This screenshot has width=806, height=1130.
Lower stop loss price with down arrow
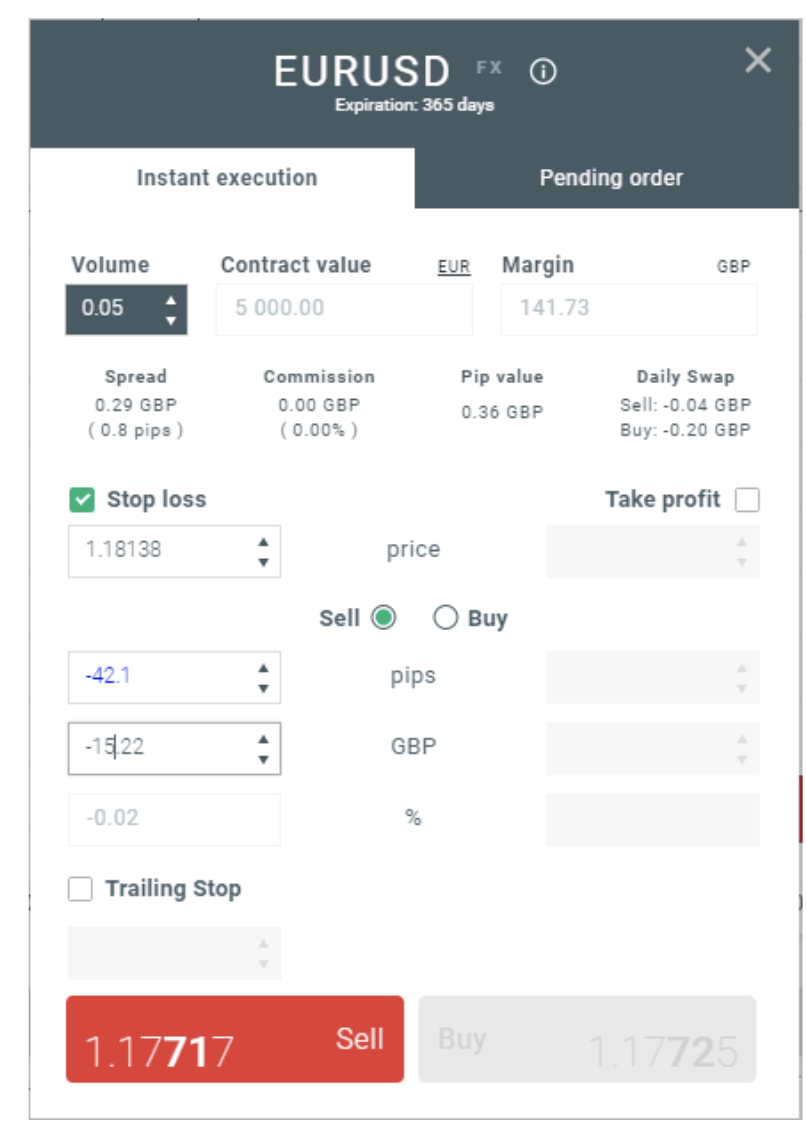263,562
